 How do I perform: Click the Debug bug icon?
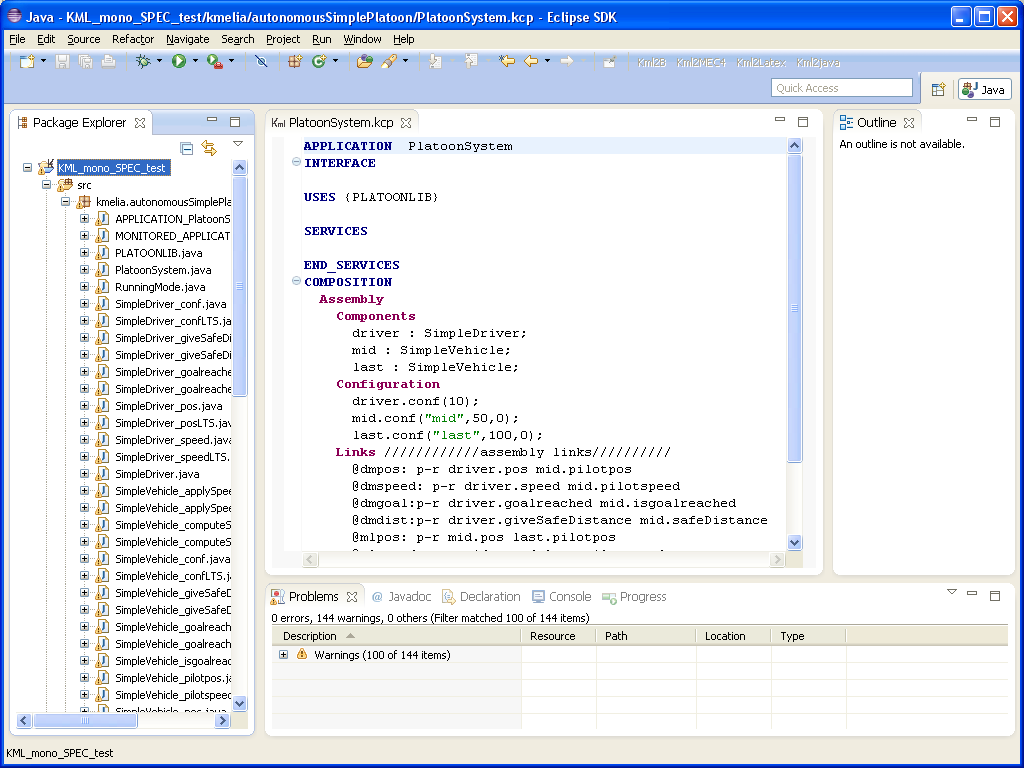pyautogui.click(x=143, y=62)
